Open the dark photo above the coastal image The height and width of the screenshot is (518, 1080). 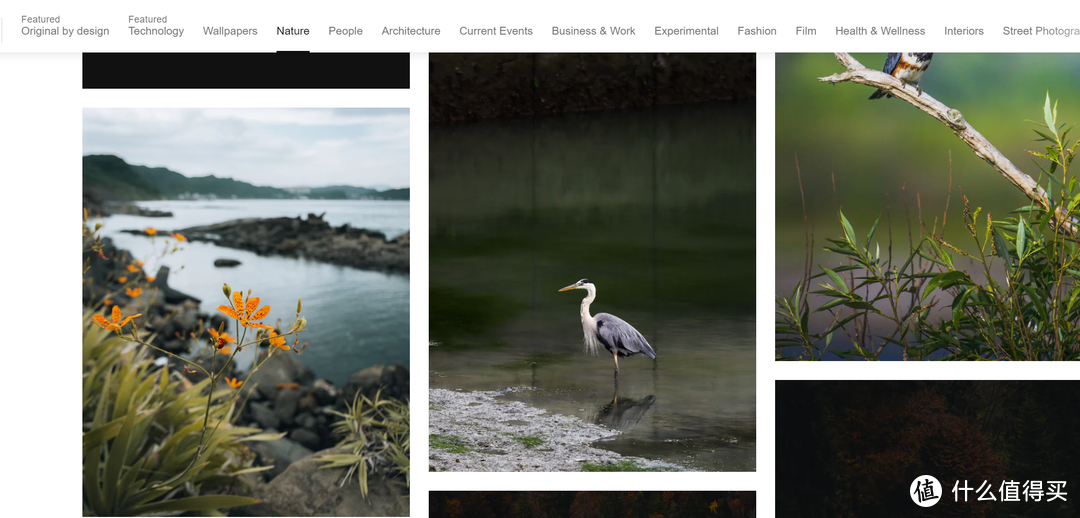point(246,70)
